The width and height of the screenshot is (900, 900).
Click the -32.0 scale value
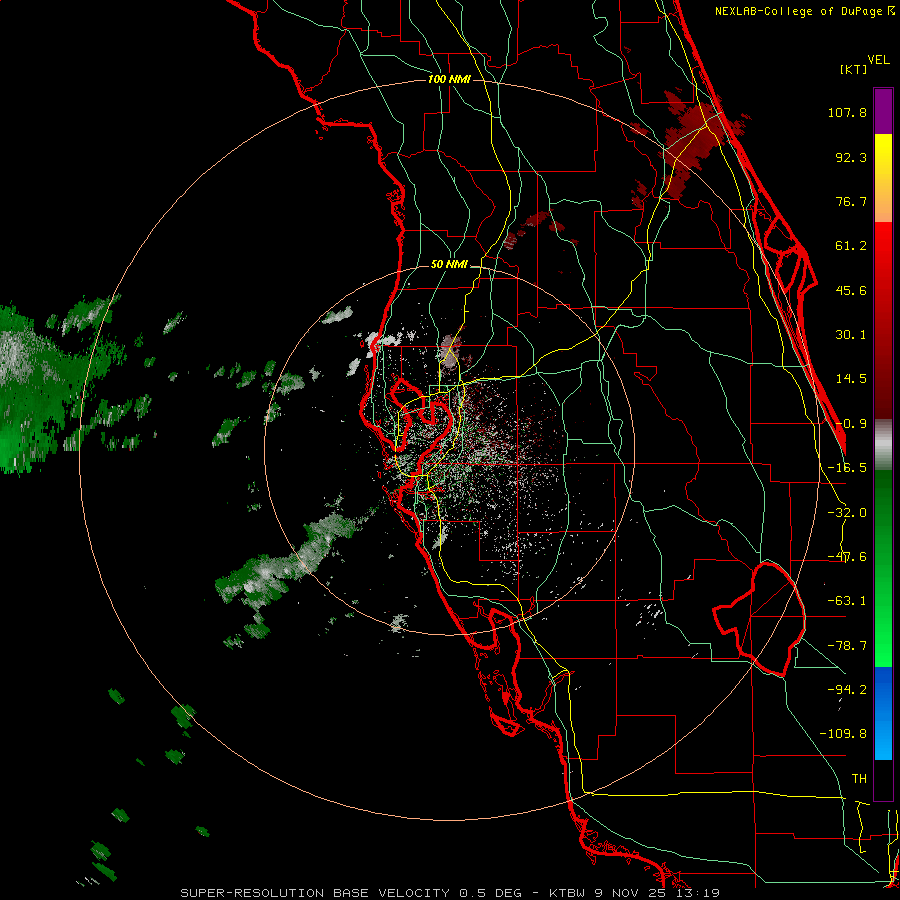(x=847, y=513)
